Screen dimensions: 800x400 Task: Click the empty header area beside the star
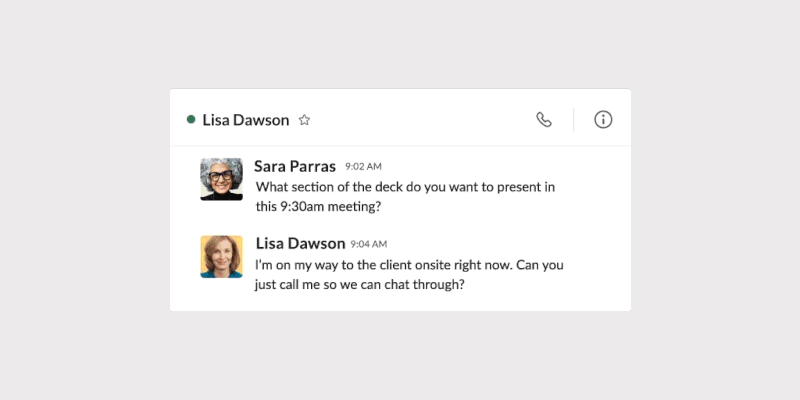point(420,120)
